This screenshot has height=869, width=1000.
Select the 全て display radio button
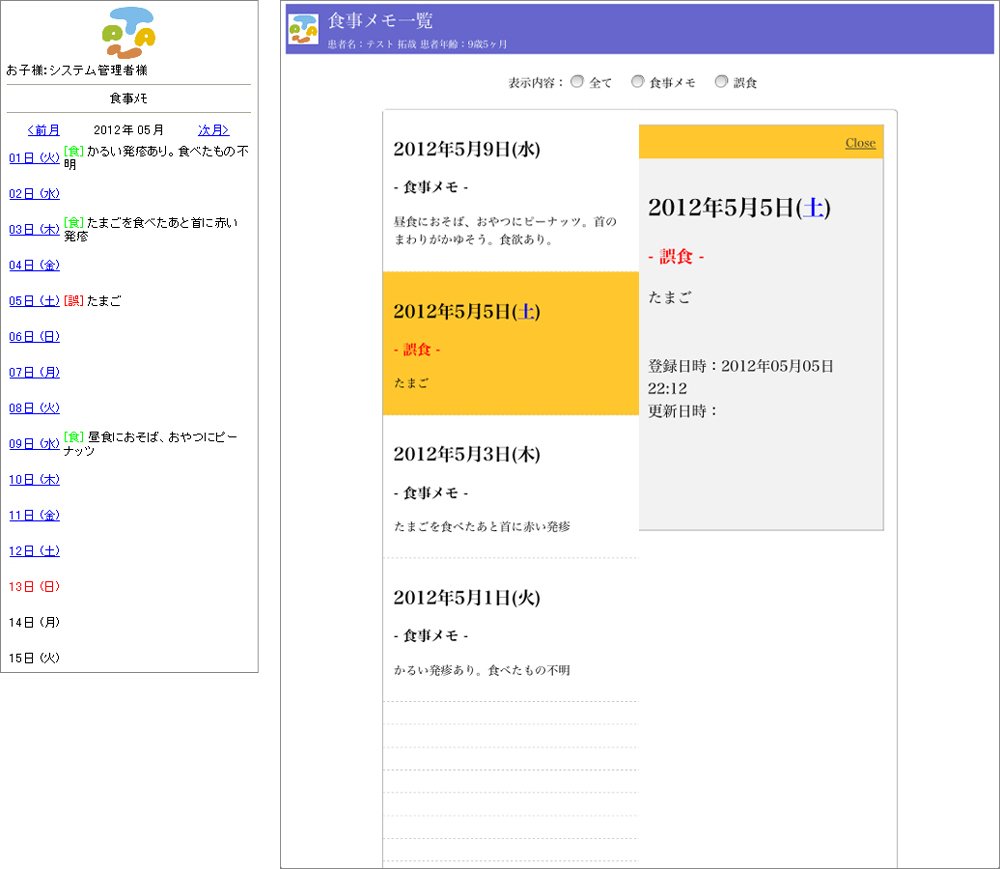point(577,82)
